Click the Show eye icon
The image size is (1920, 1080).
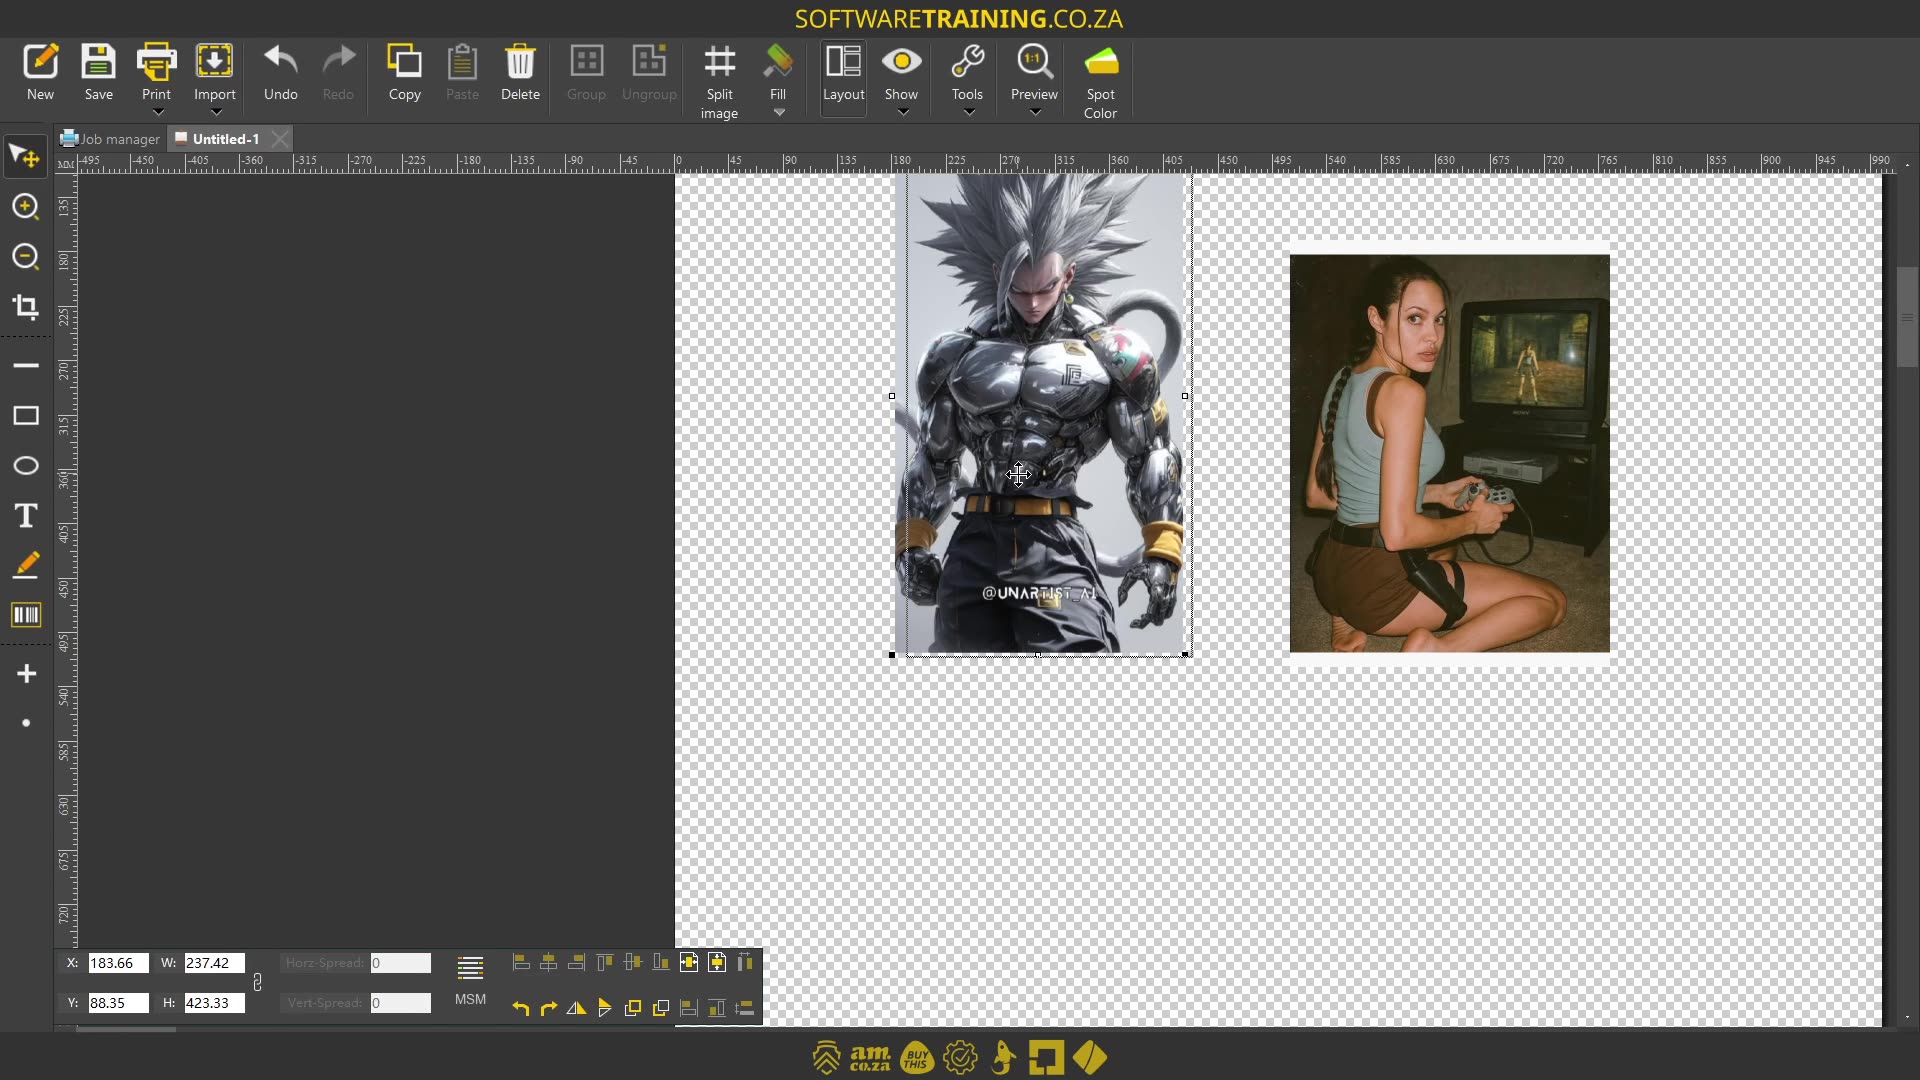[x=901, y=62]
